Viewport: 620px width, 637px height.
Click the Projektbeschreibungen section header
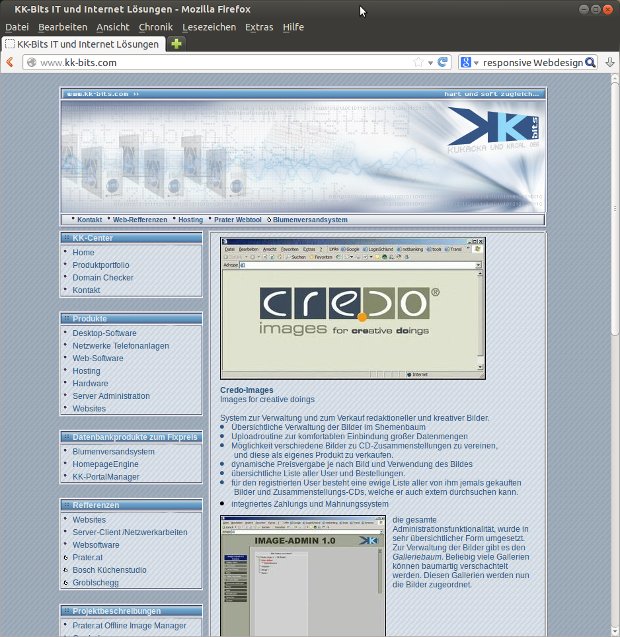pyautogui.click(x=131, y=611)
